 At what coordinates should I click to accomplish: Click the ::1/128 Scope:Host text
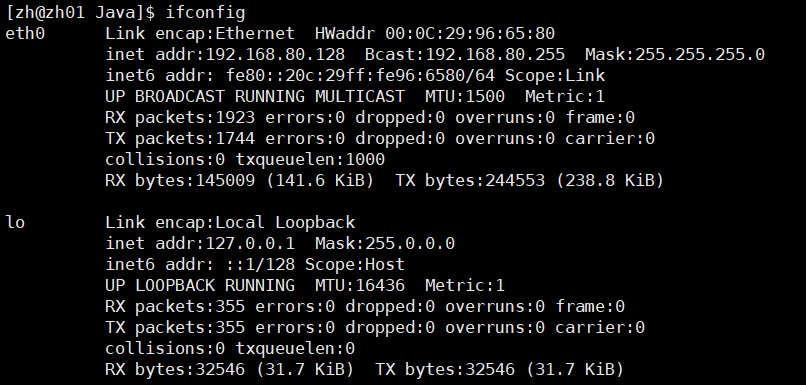tap(315, 264)
